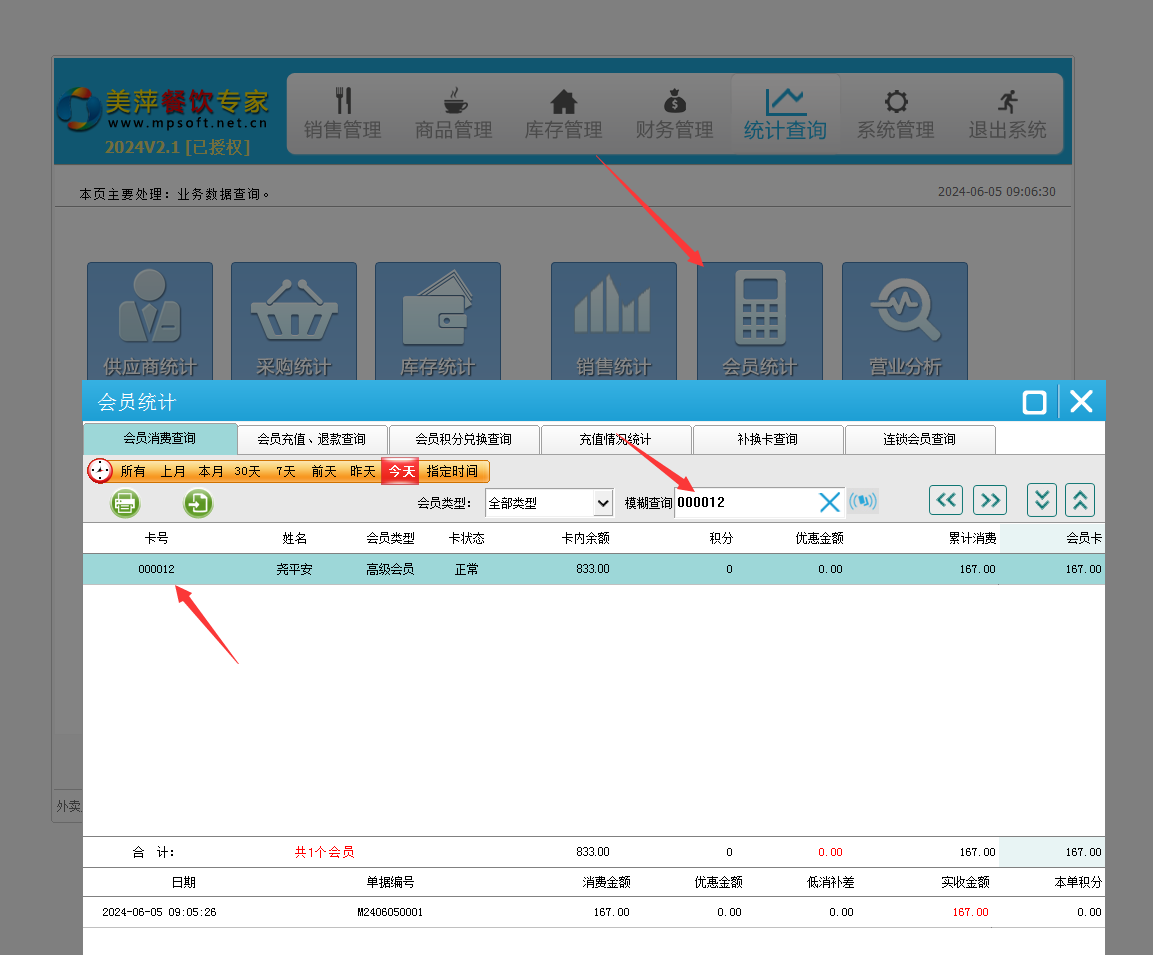1153x955 pixels.
Task: Click the card reader scan icon
Action: tap(863, 502)
